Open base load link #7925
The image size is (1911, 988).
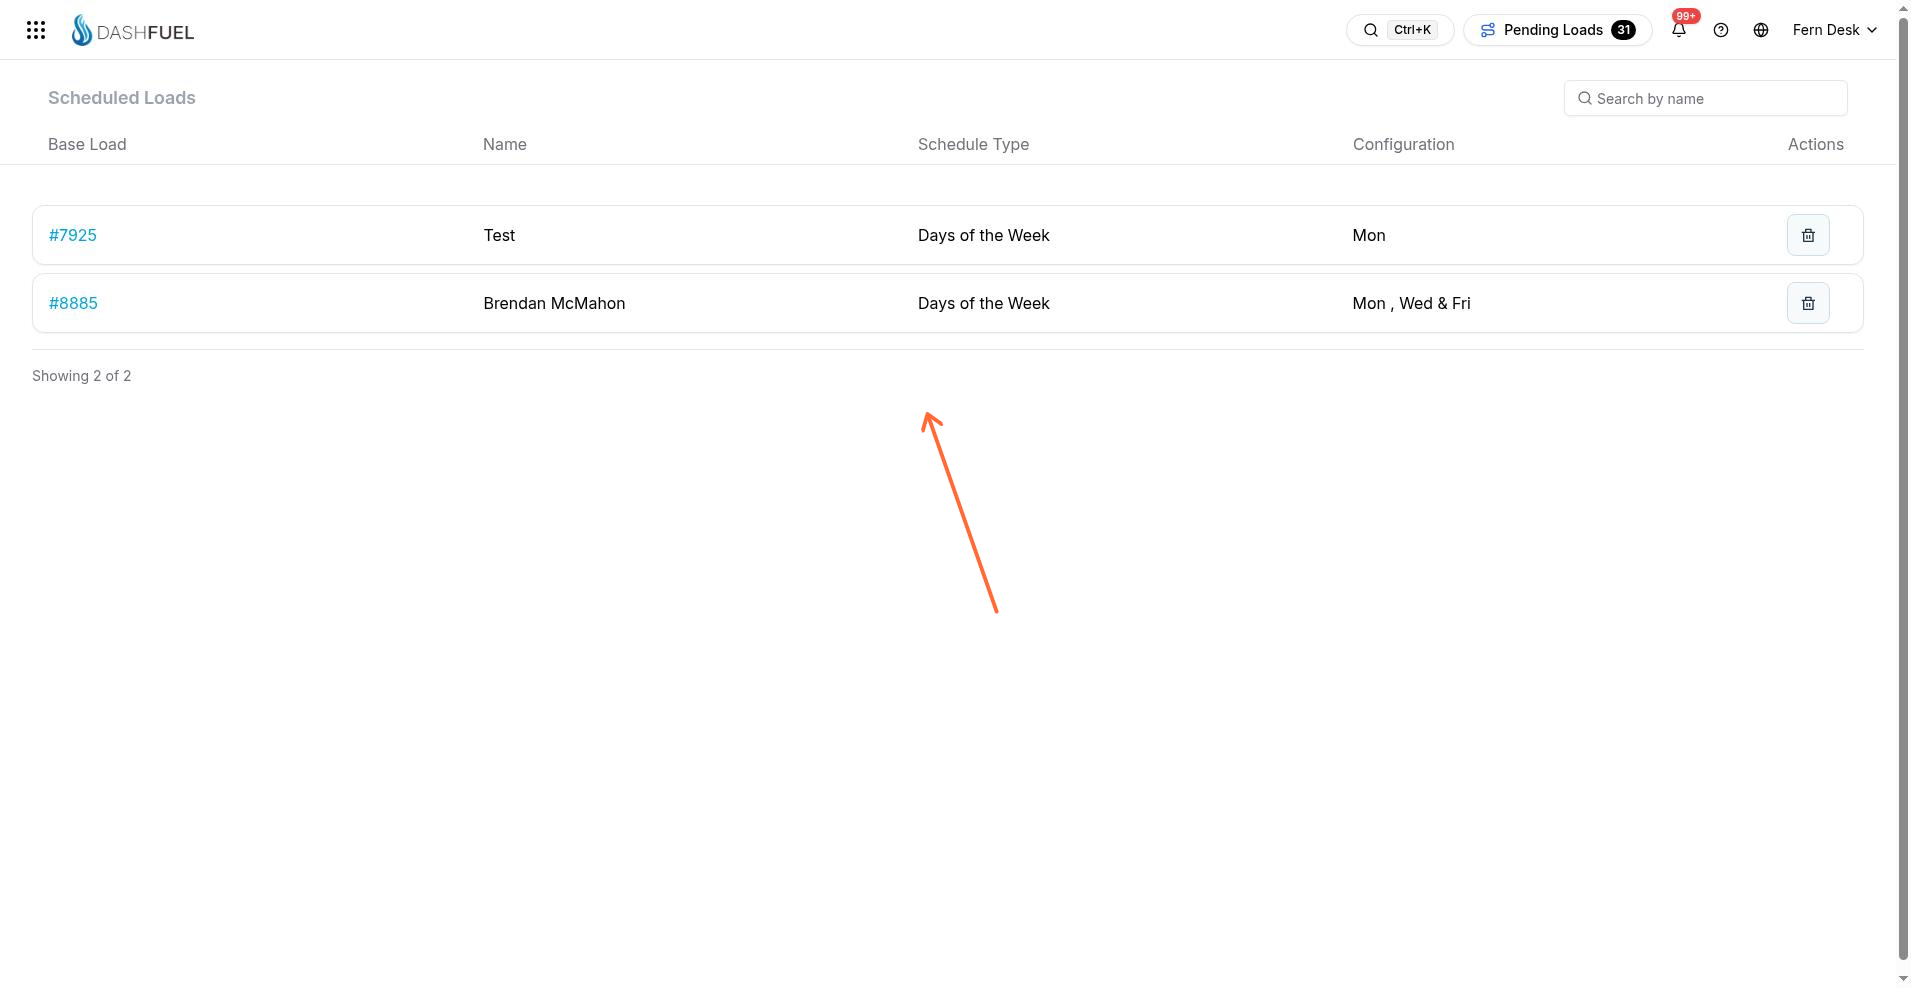[73, 235]
